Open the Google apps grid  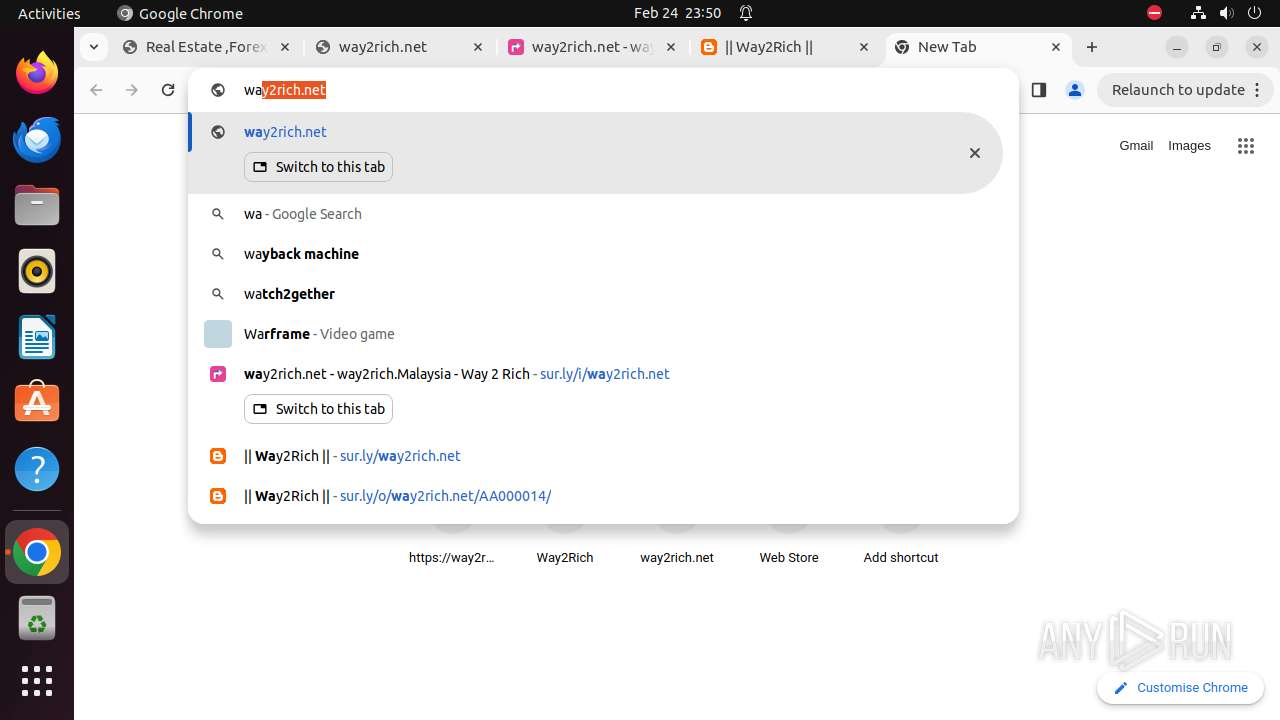1245,146
